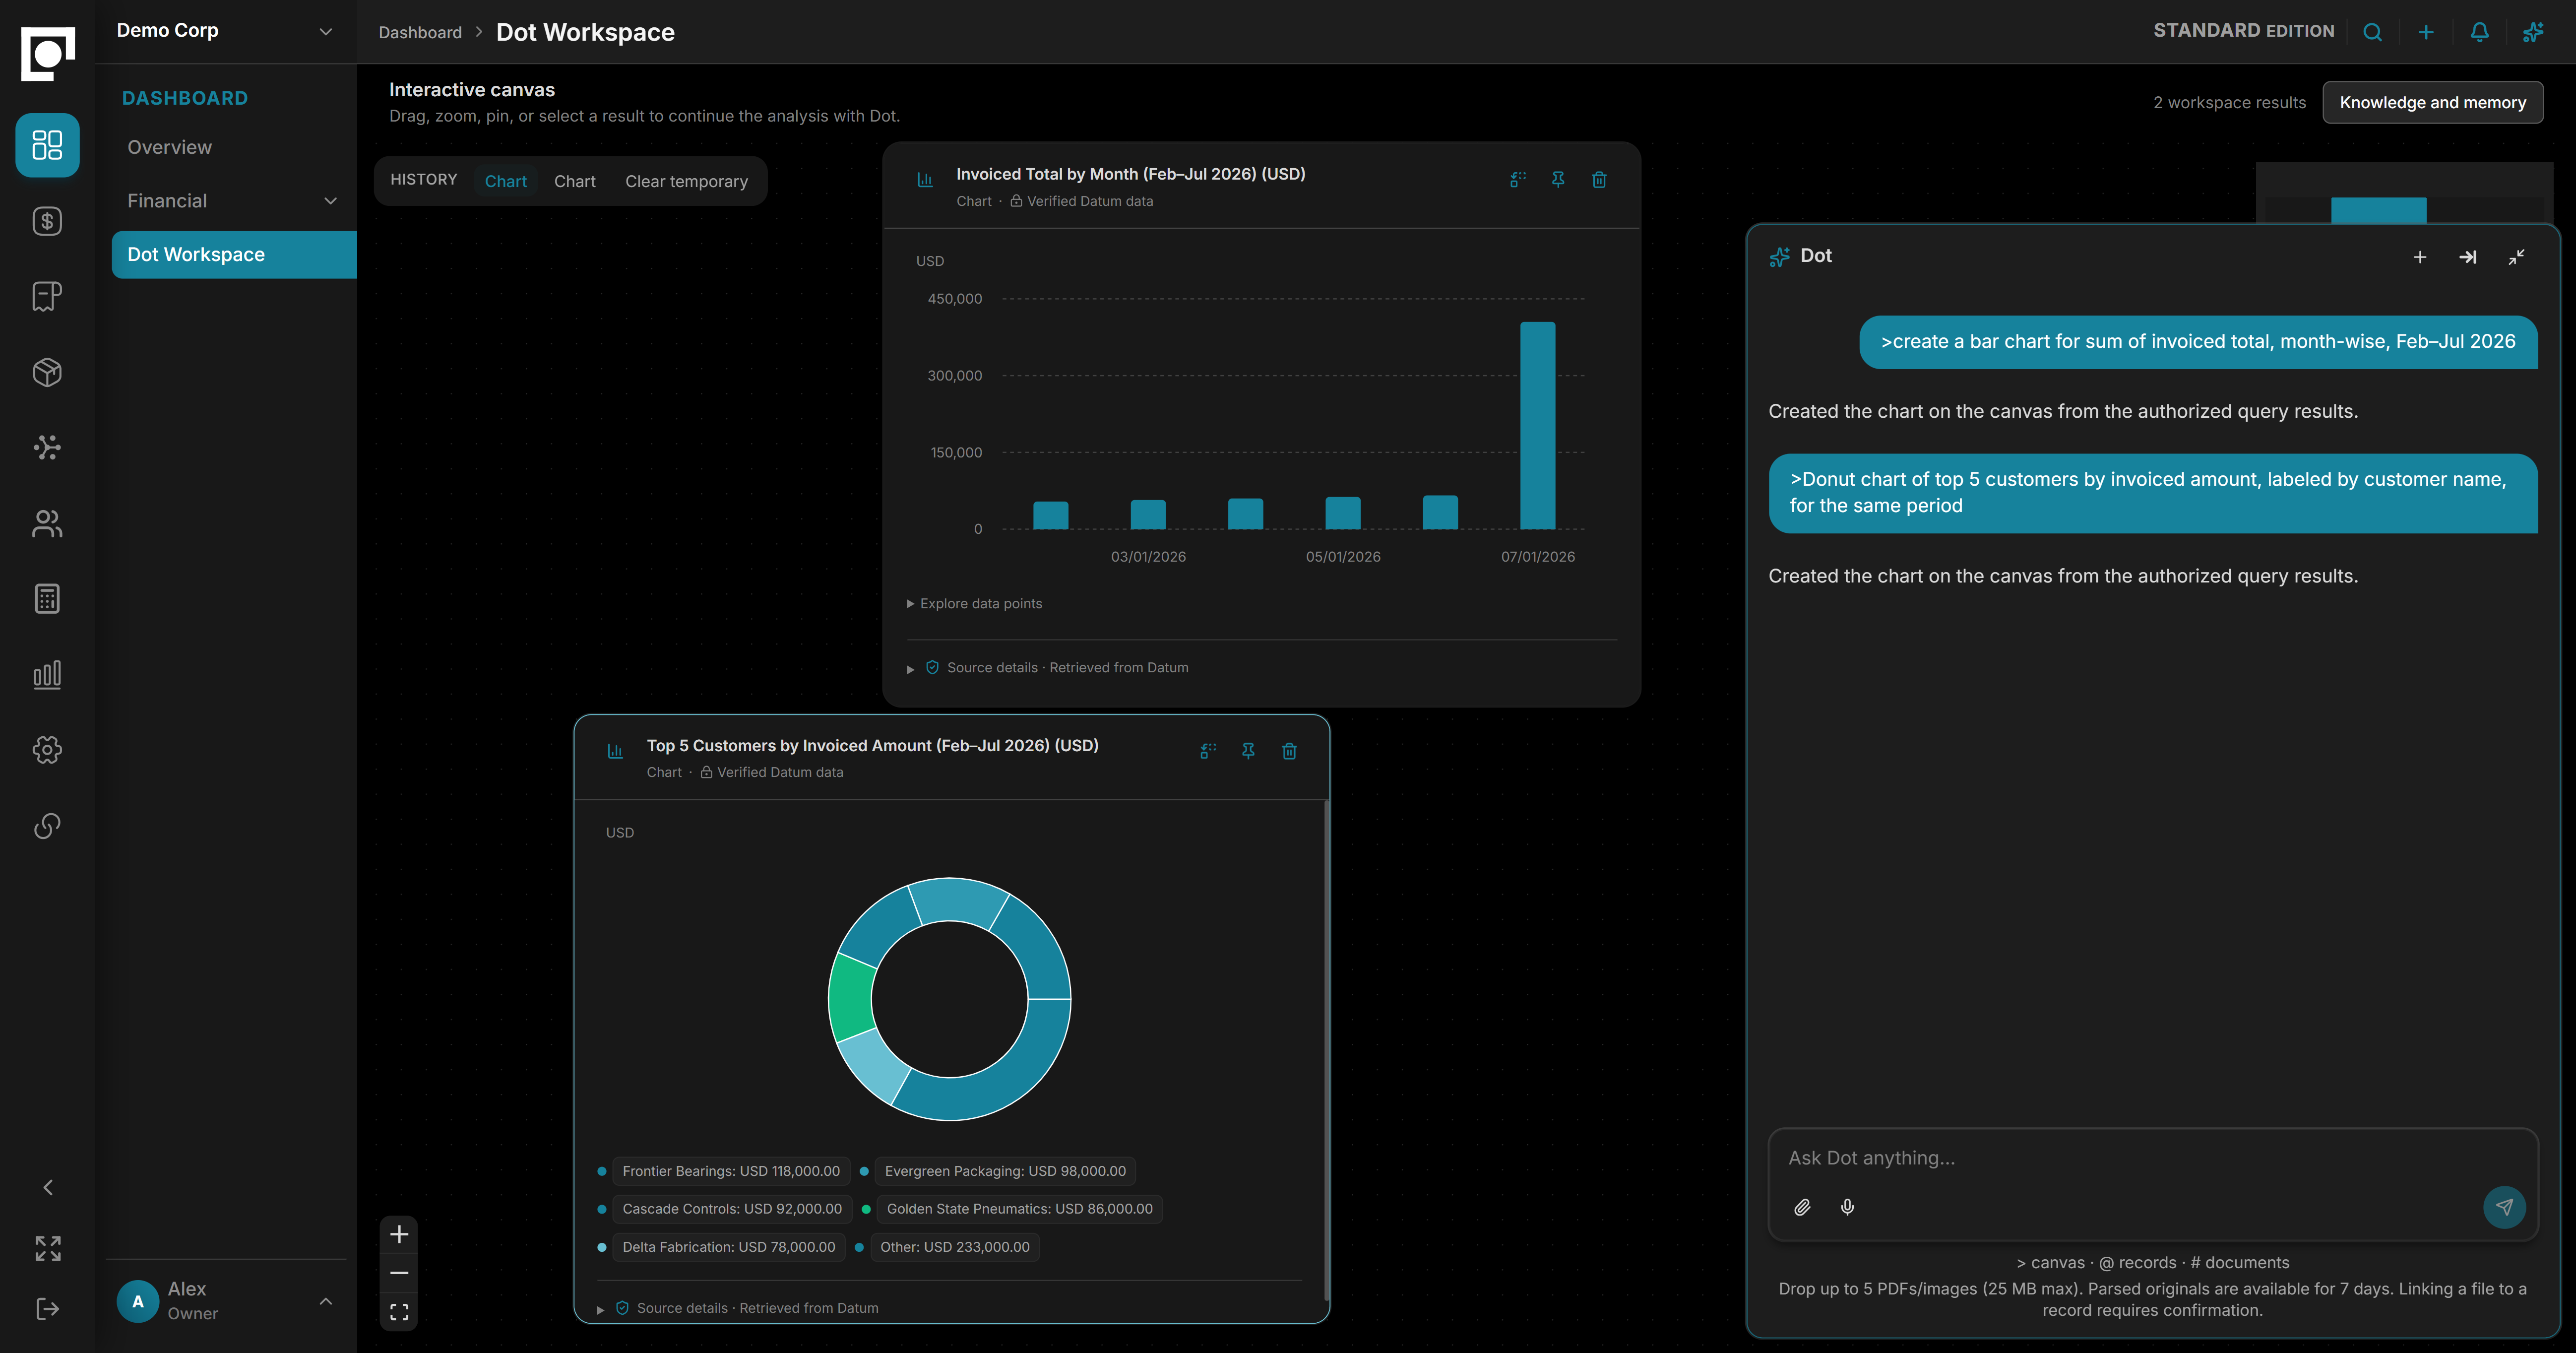Toggle fullscreen icon in left sidebar
2576x1353 pixels.
click(x=47, y=1248)
